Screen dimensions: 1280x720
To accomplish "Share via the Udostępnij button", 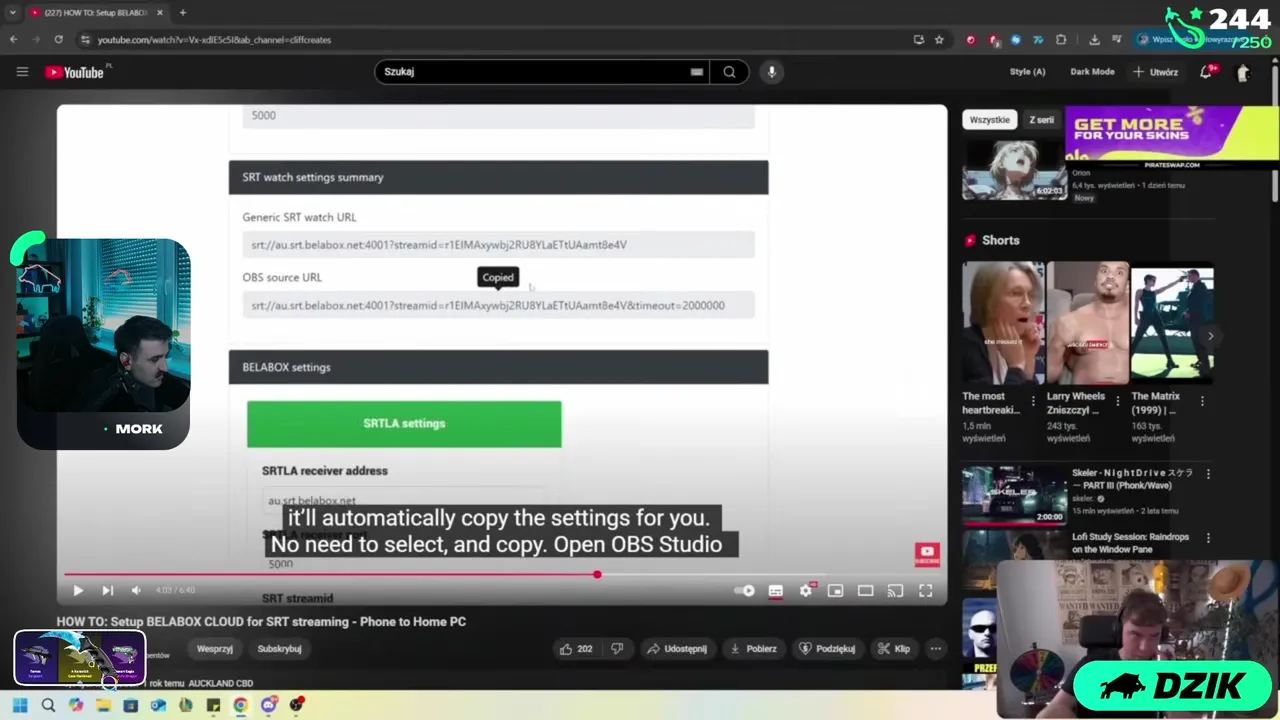I will 677,649.
